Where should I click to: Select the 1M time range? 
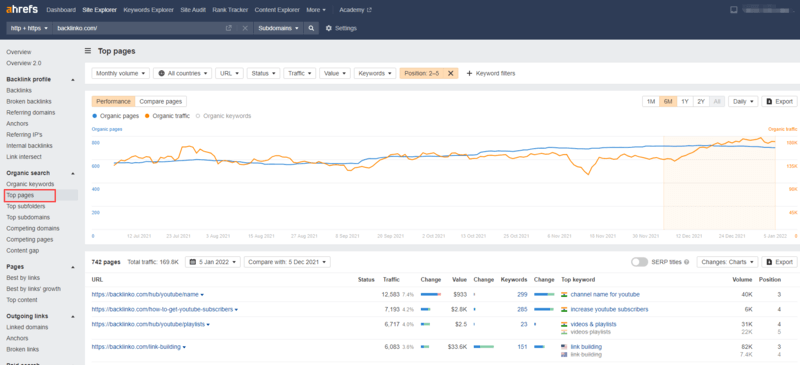[651, 102]
